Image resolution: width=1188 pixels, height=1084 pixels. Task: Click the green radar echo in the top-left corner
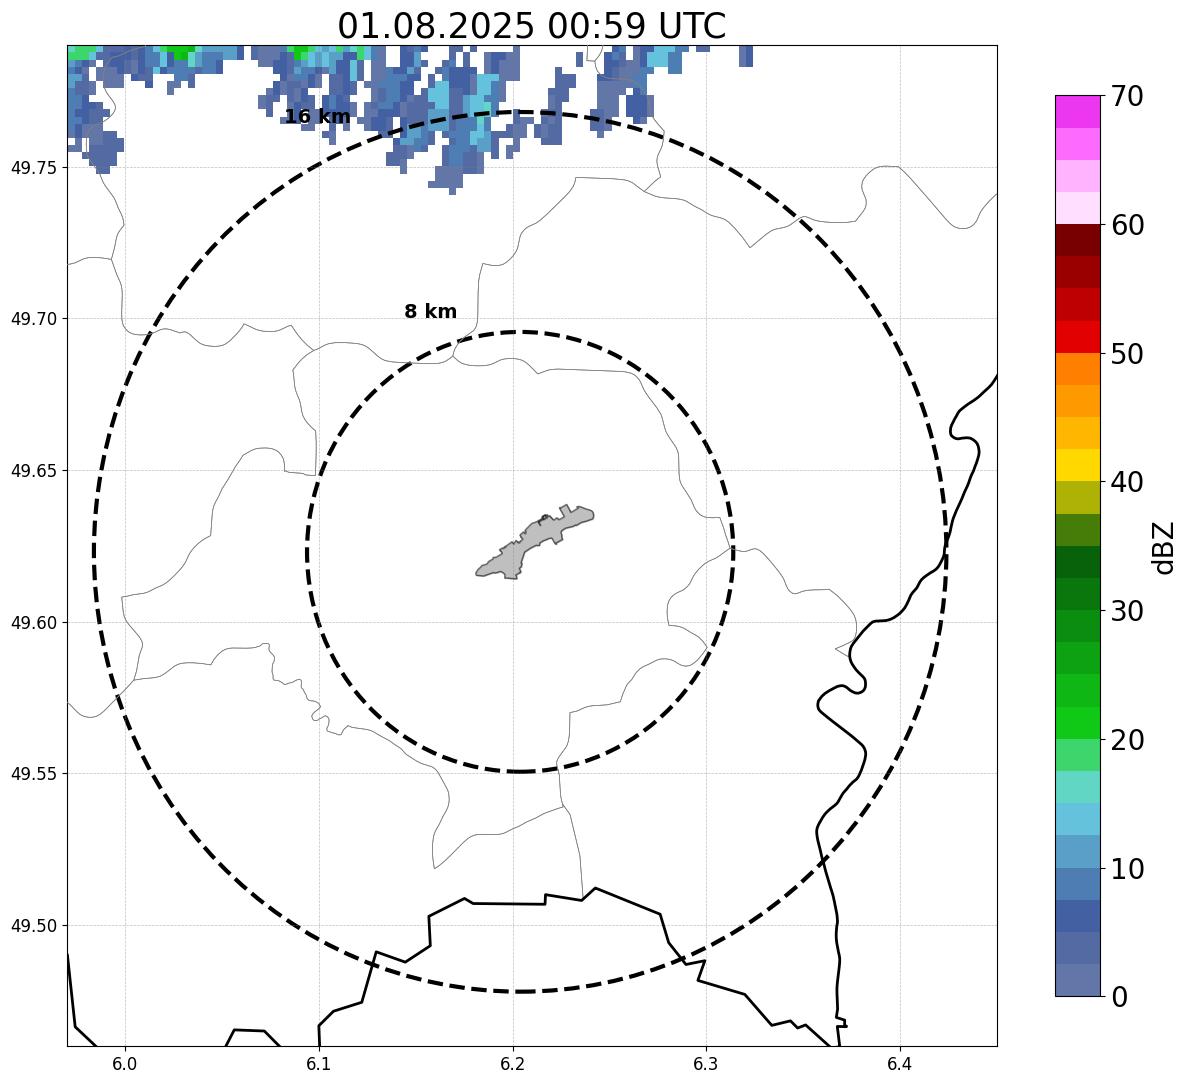tap(80, 52)
